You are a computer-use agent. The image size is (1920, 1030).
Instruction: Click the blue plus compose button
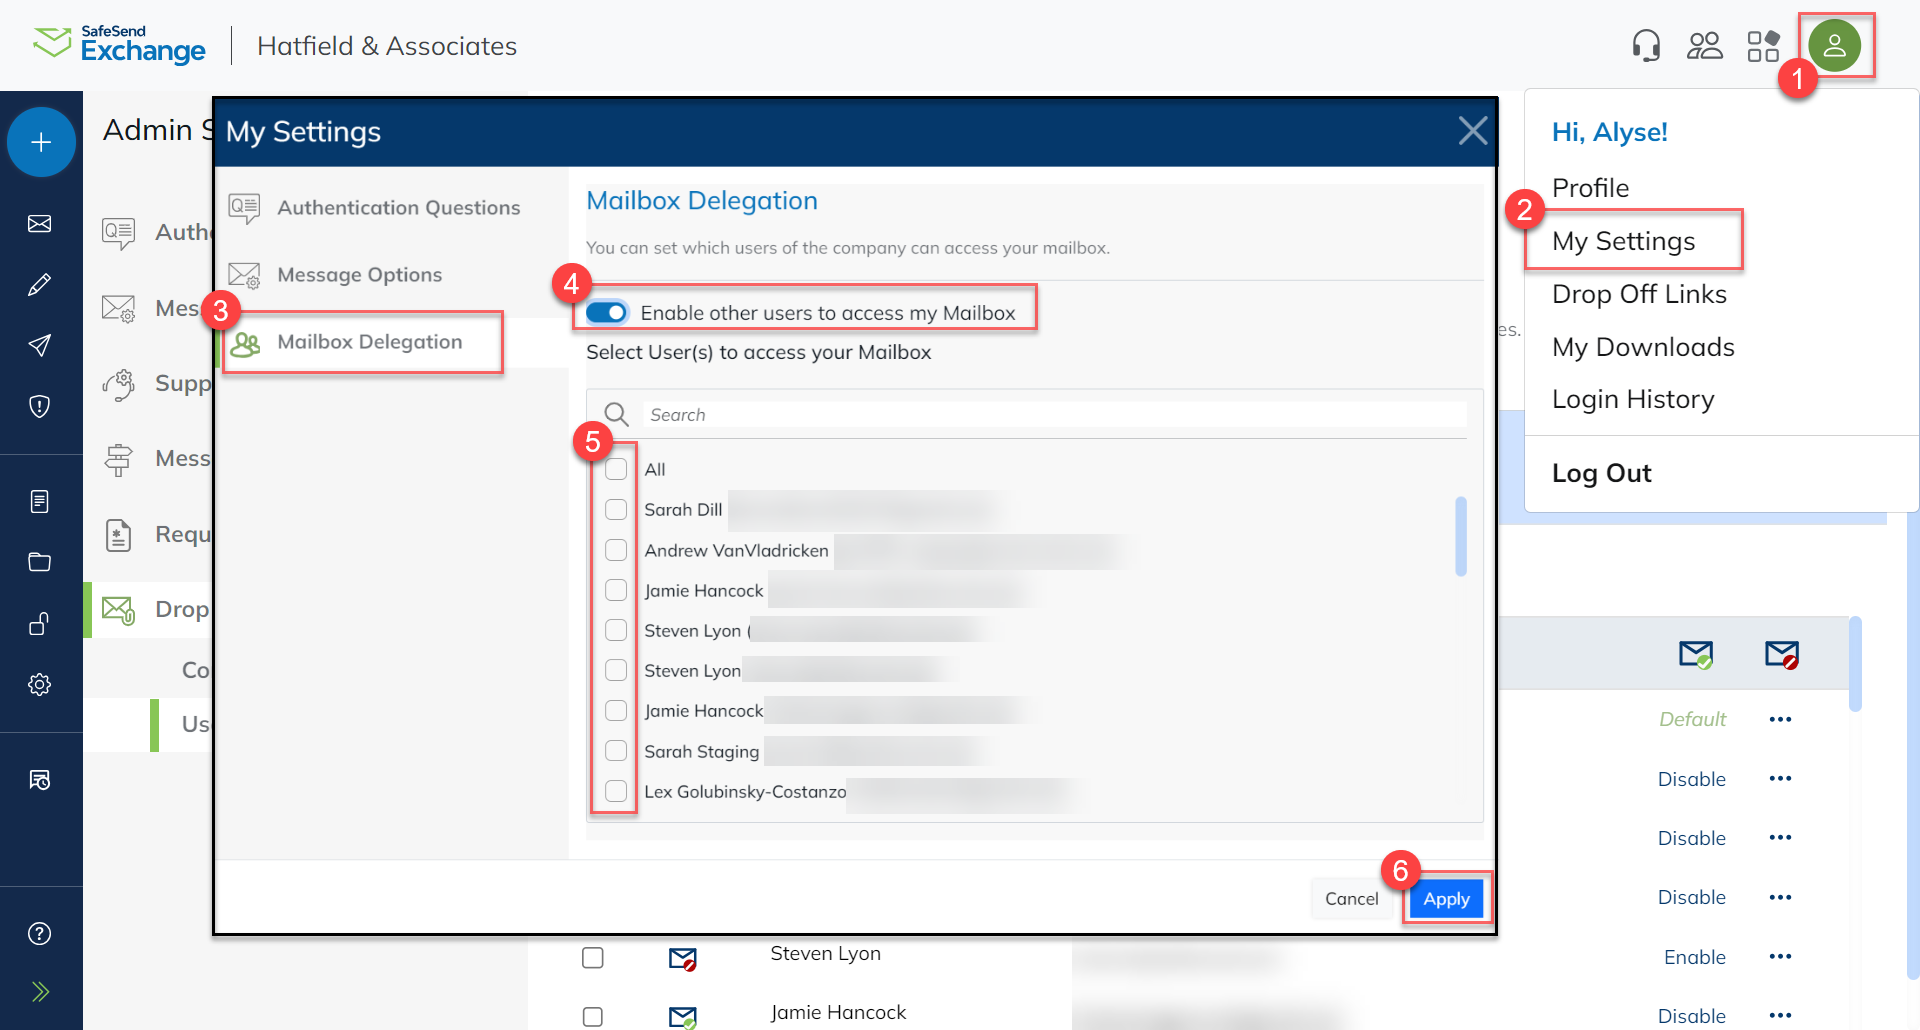click(41, 142)
